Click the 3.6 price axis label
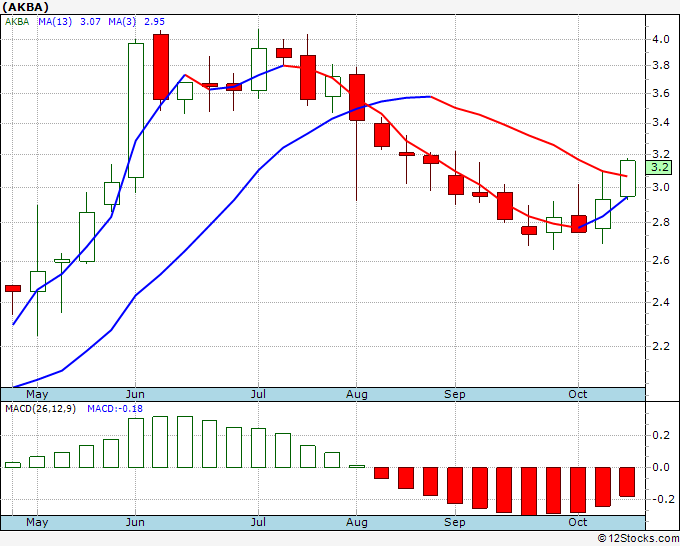The image size is (680, 546). point(661,93)
